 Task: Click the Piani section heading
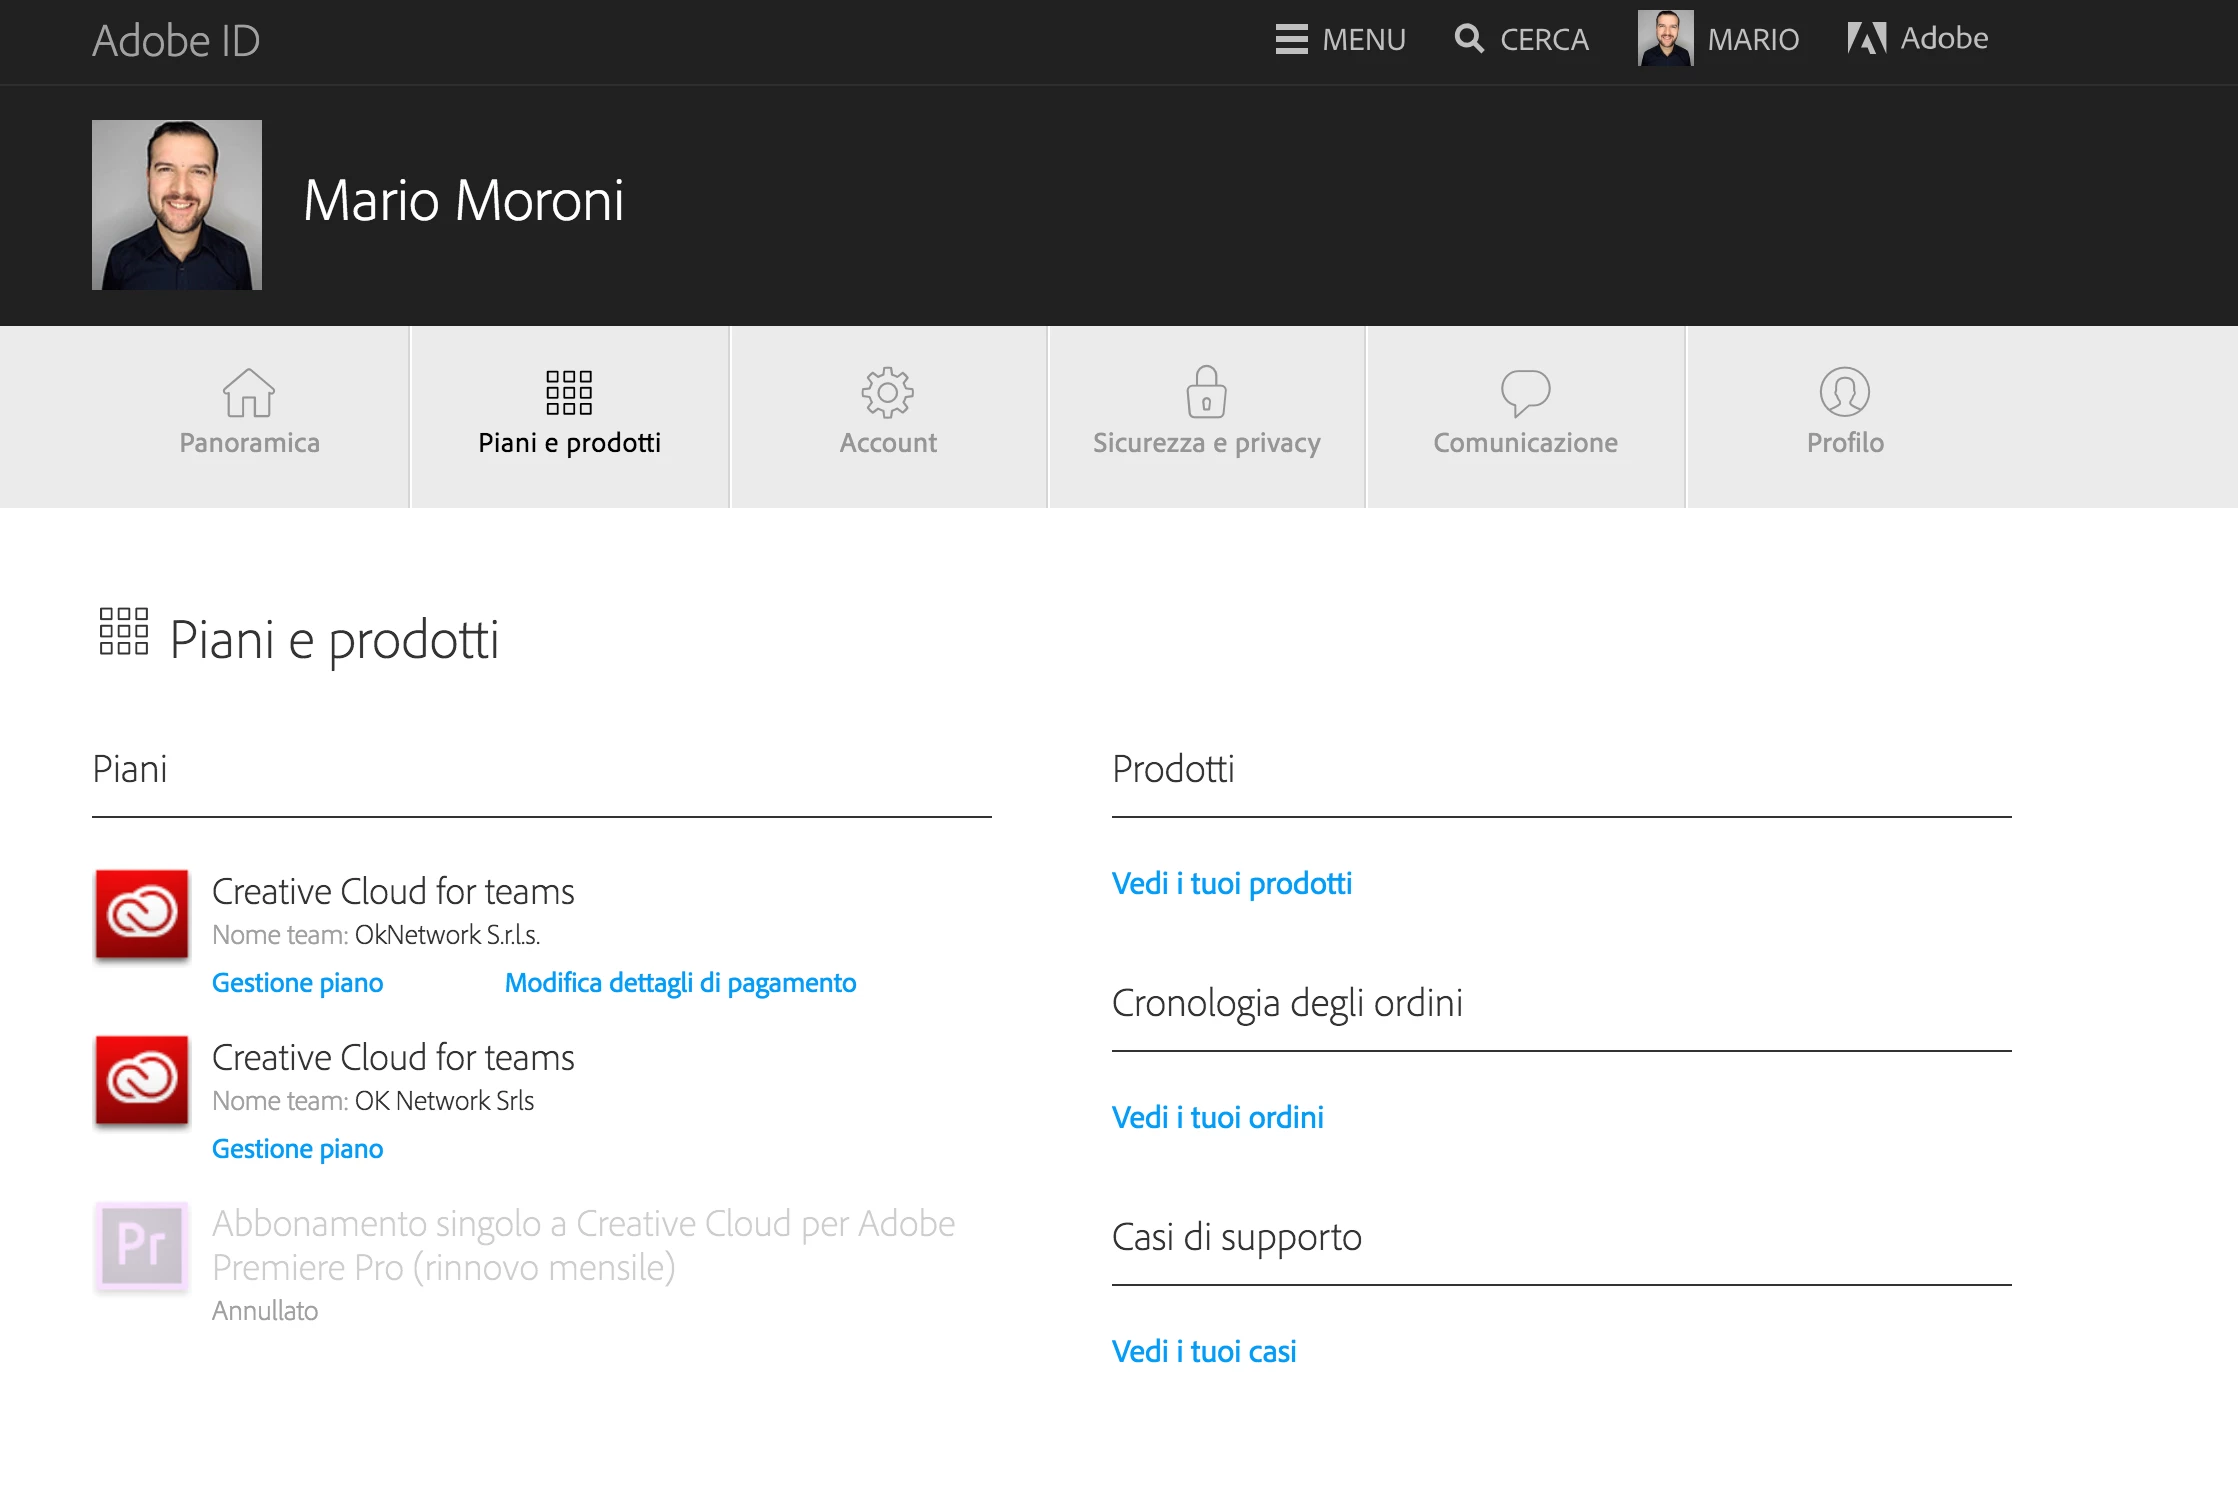coord(130,769)
